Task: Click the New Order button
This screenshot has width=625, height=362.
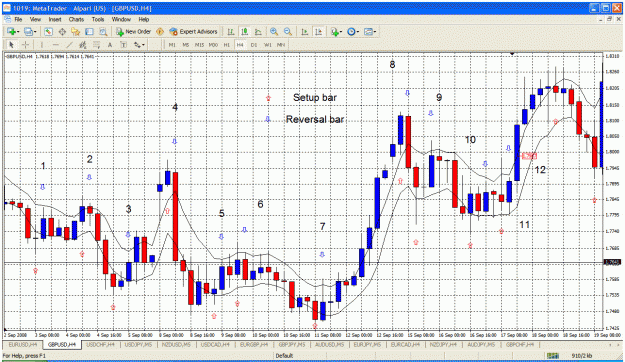Action: click(x=134, y=32)
